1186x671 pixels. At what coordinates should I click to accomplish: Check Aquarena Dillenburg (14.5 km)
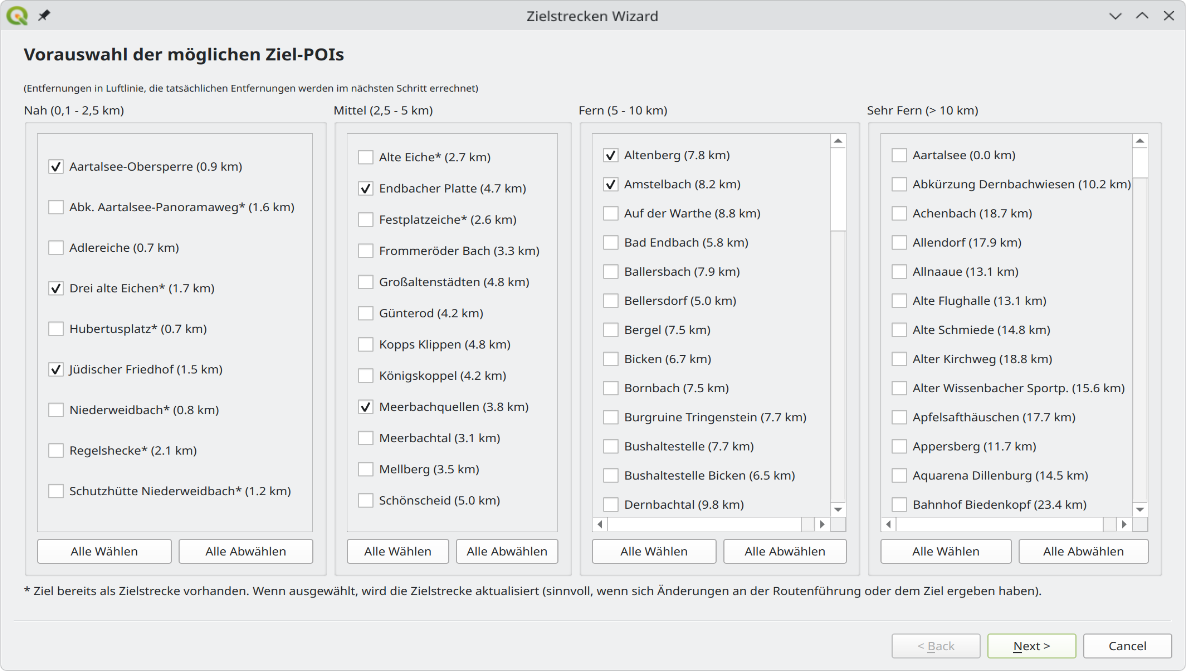899,475
